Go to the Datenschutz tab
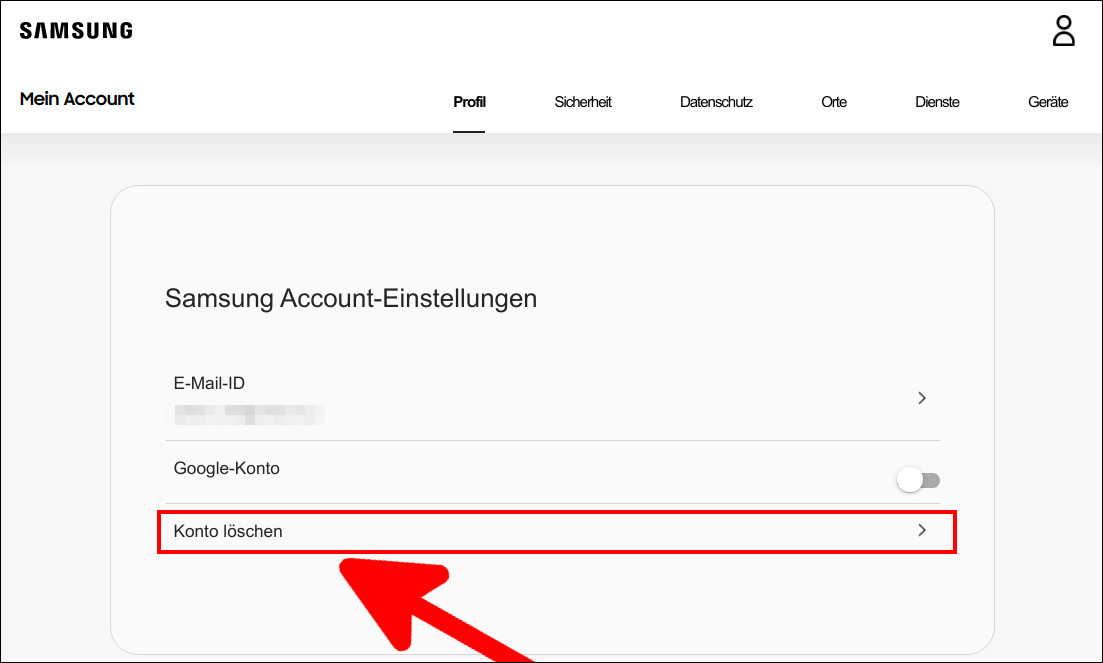The height and width of the screenshot is (663, 1103). point(716,102)
